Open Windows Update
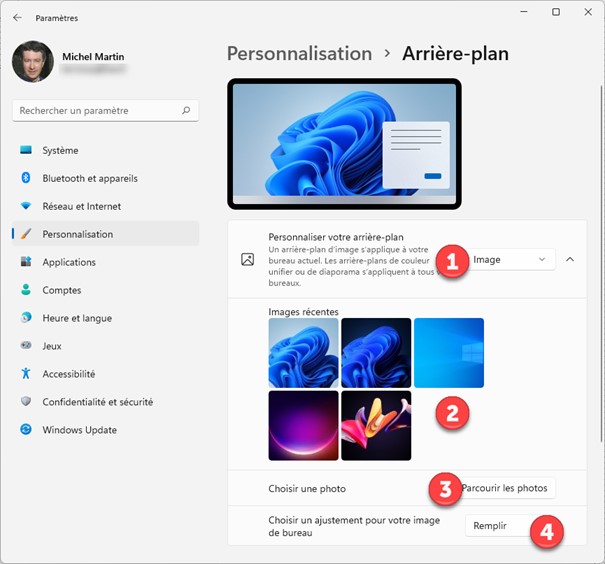 tap(106, 430)
